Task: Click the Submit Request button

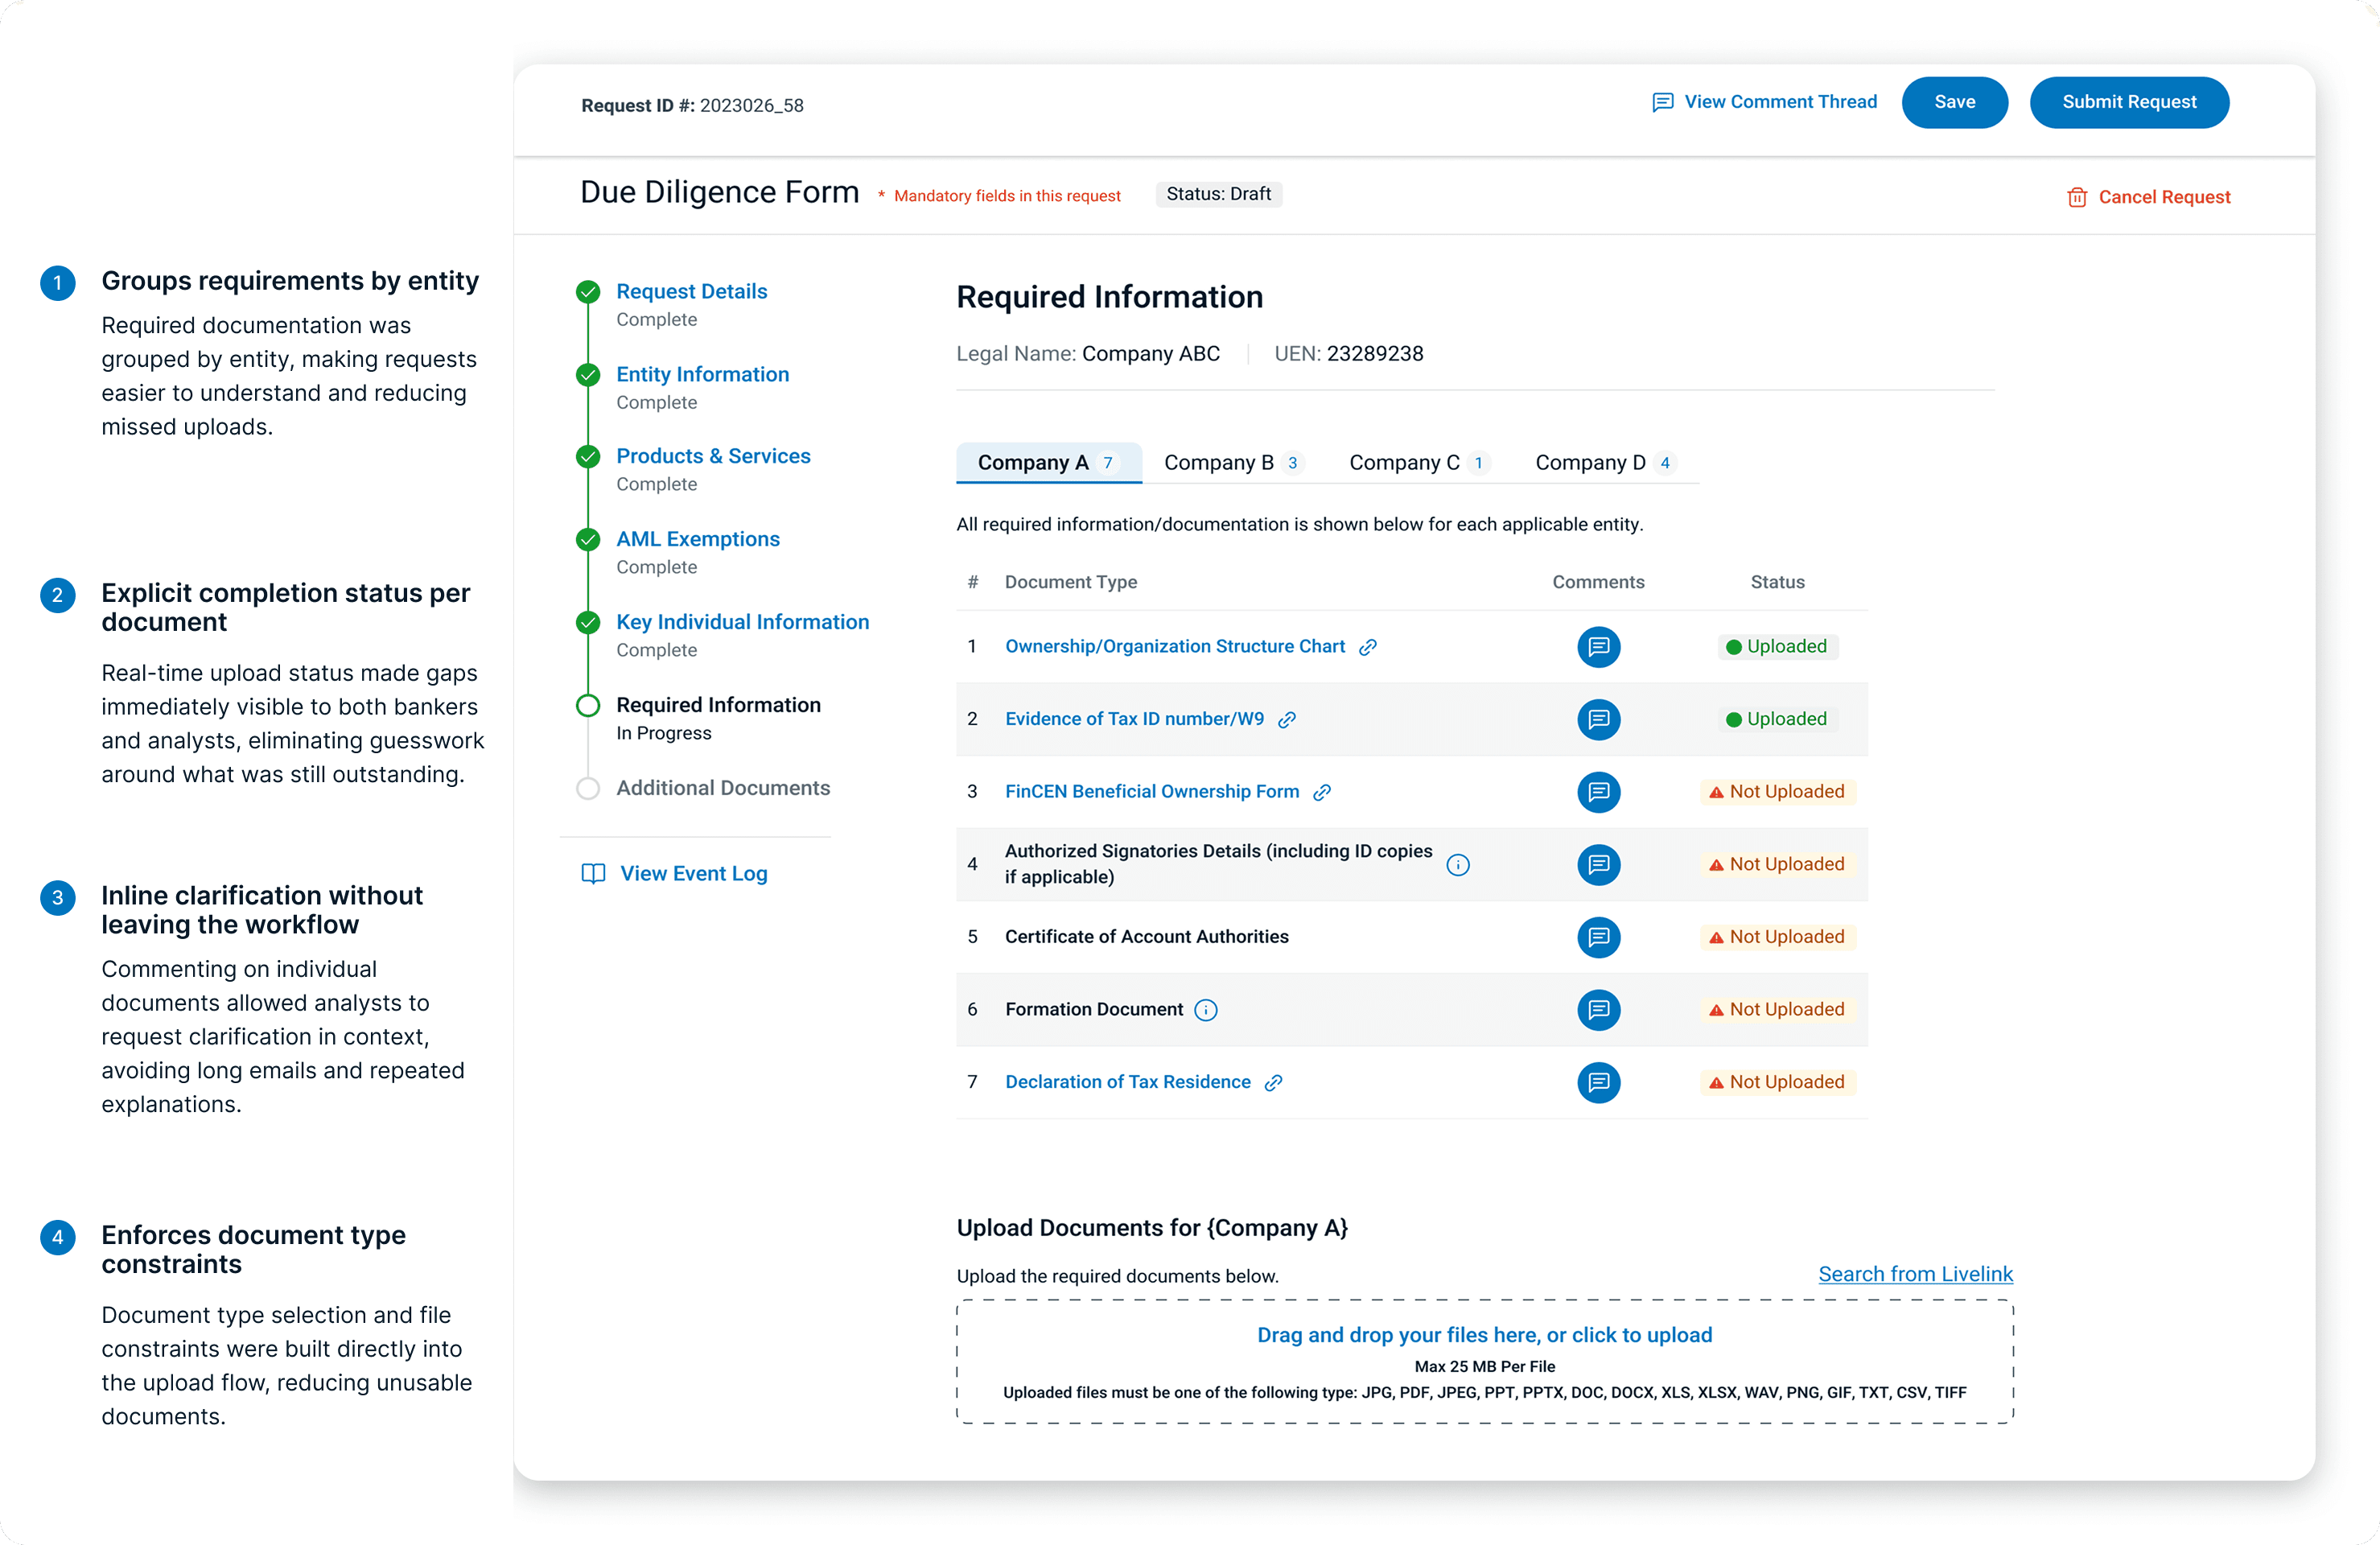Action: pyautogui.click(x=2129, y=102)
